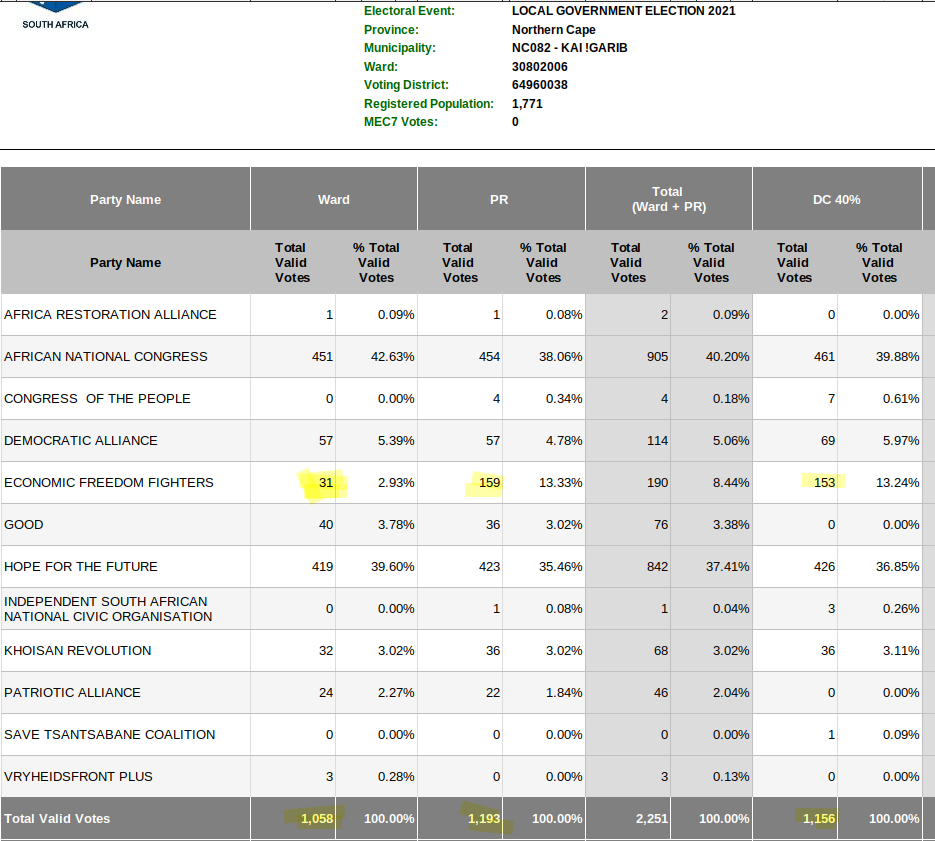Click the 'Total Valid Votes' footer label

click(57, 818)
